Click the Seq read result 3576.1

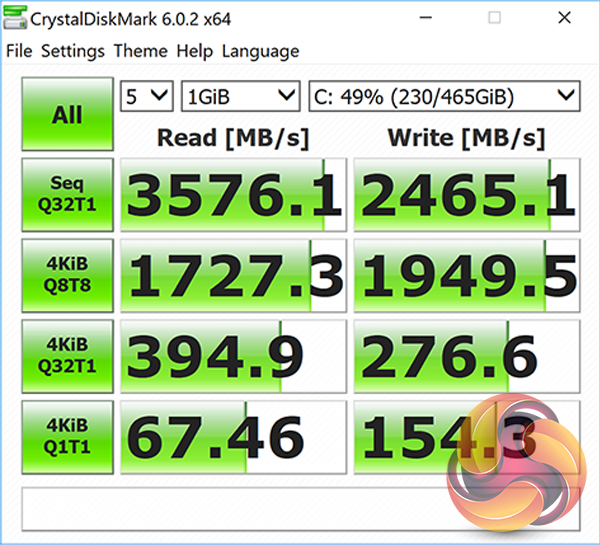[x=233, y=195]
